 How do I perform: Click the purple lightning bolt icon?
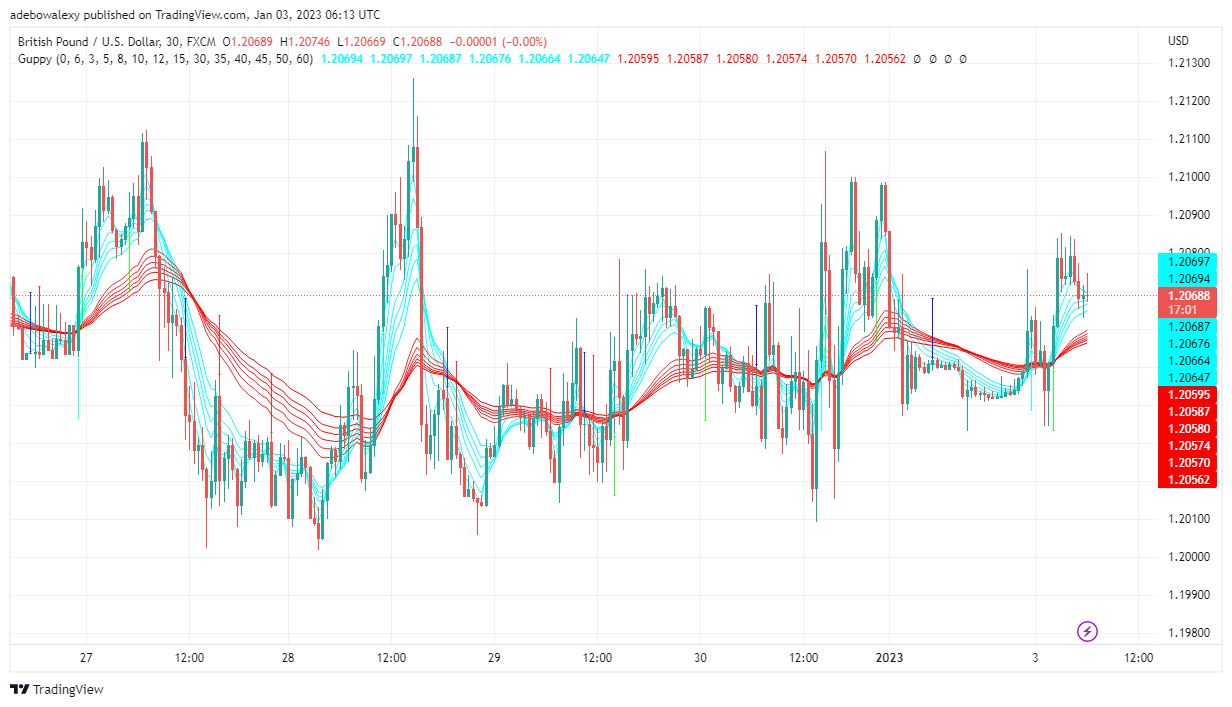point(1088,631)
